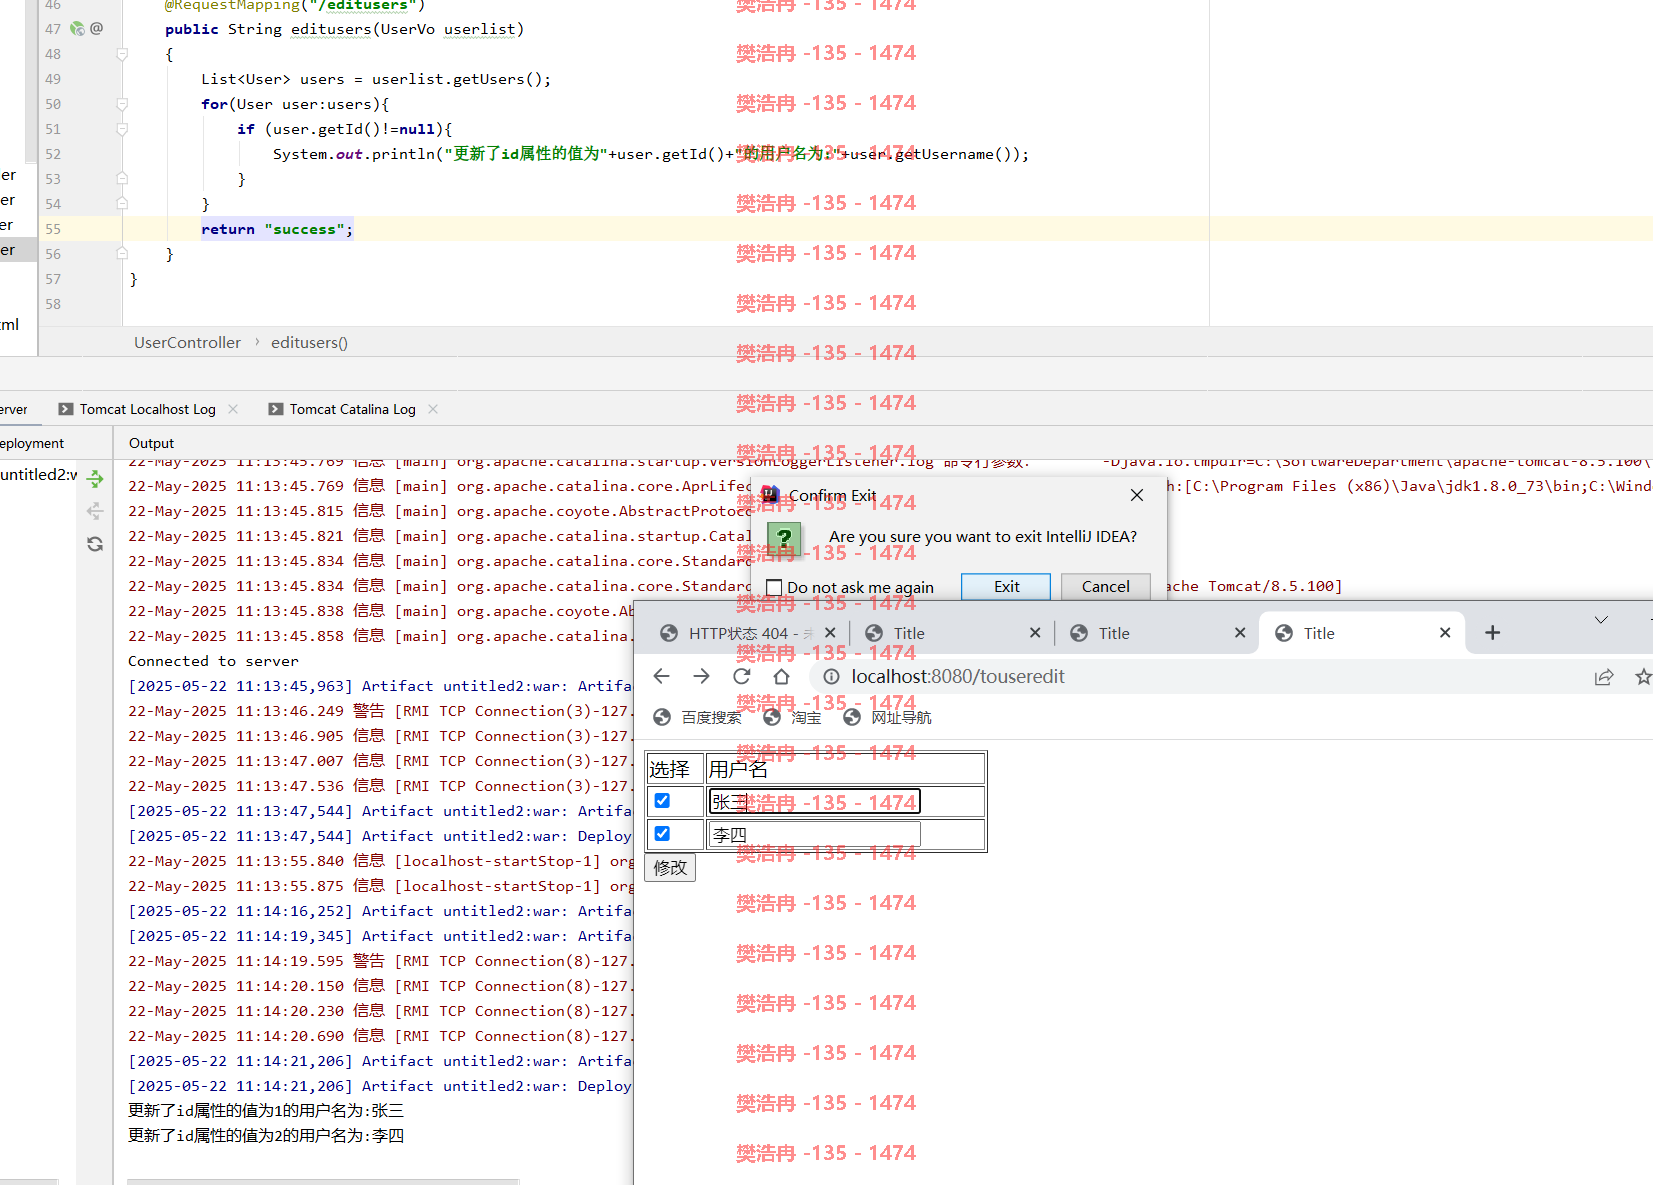Click the request mapping gutter icon on line 47

77,29
